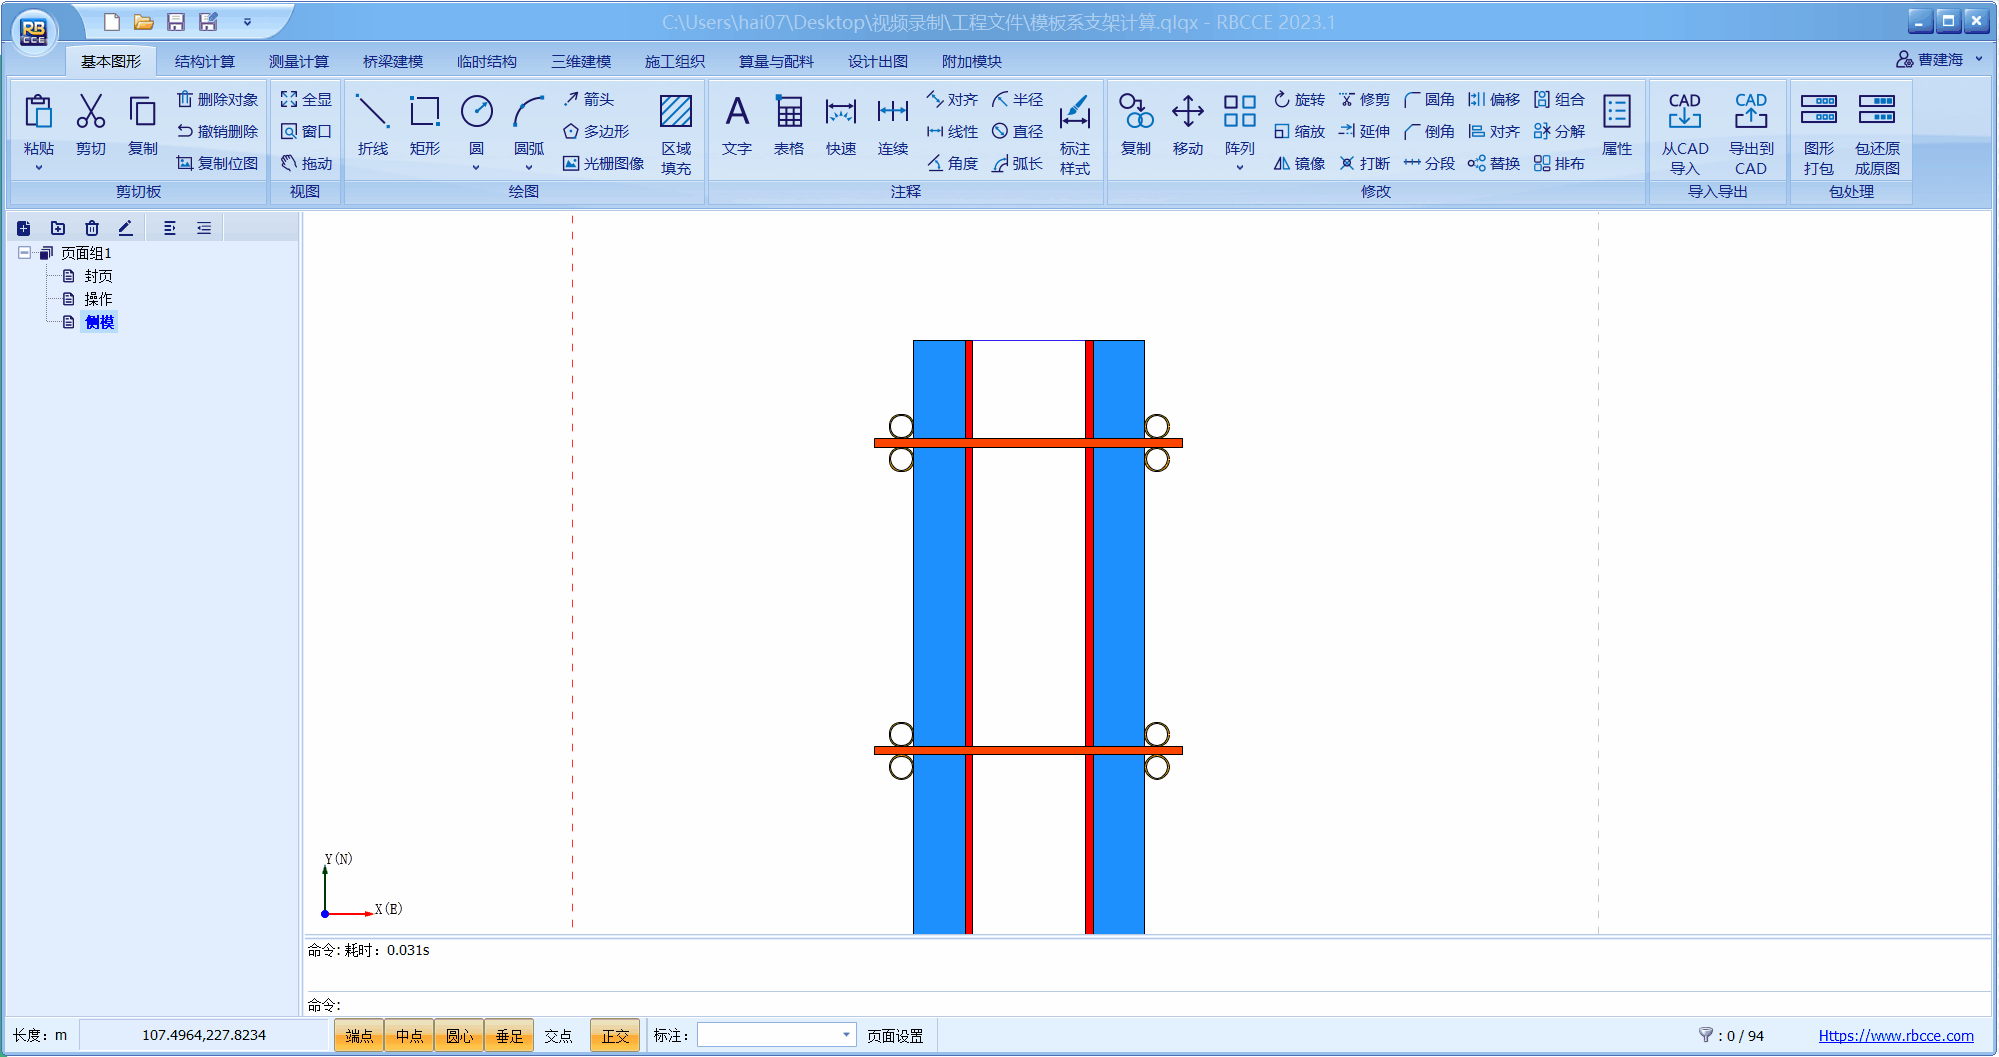This screenshot has width=1999, height=1057.
Task: Toggle 正交 orthogonal mode
Action: click(x=615, y=1036)
